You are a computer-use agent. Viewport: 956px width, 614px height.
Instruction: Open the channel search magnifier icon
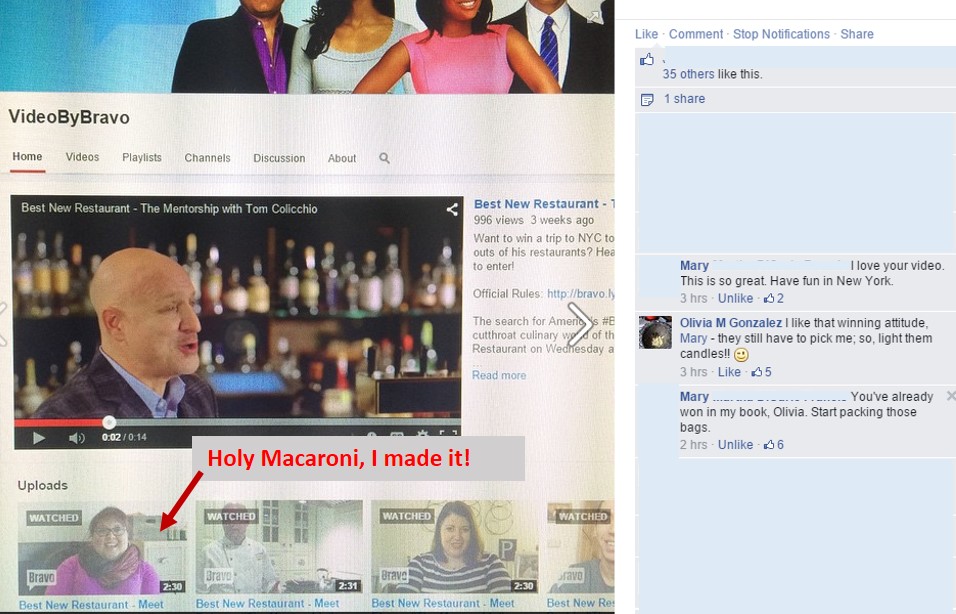(x=384, y=158)
